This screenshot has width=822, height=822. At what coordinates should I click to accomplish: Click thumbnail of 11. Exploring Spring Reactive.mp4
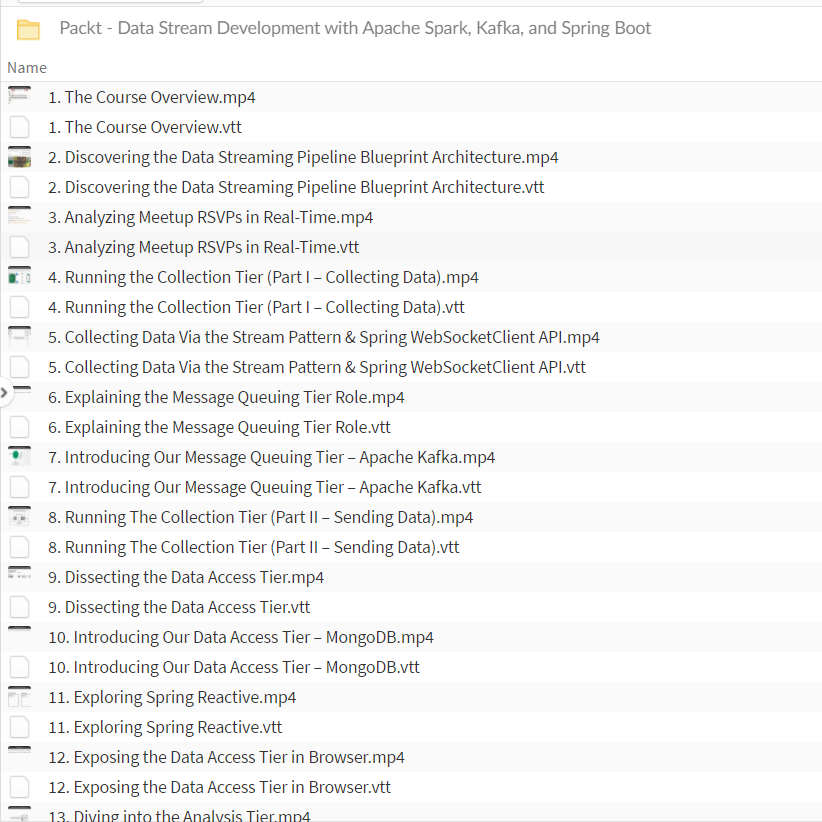(x=19, y=697)
